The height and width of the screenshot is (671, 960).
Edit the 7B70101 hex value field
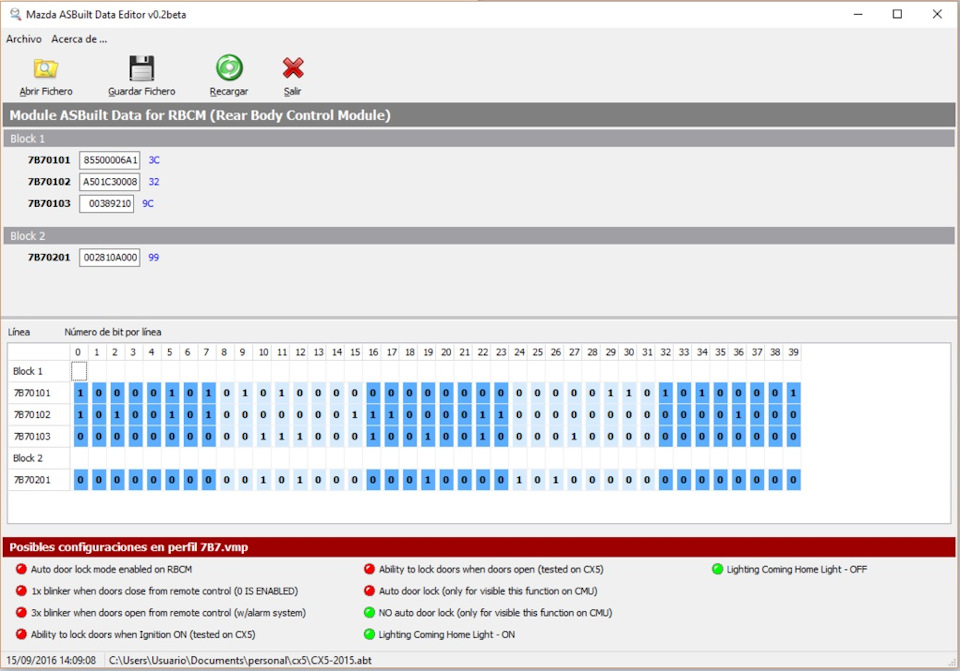pyautogui.click(x=110, y=160)
